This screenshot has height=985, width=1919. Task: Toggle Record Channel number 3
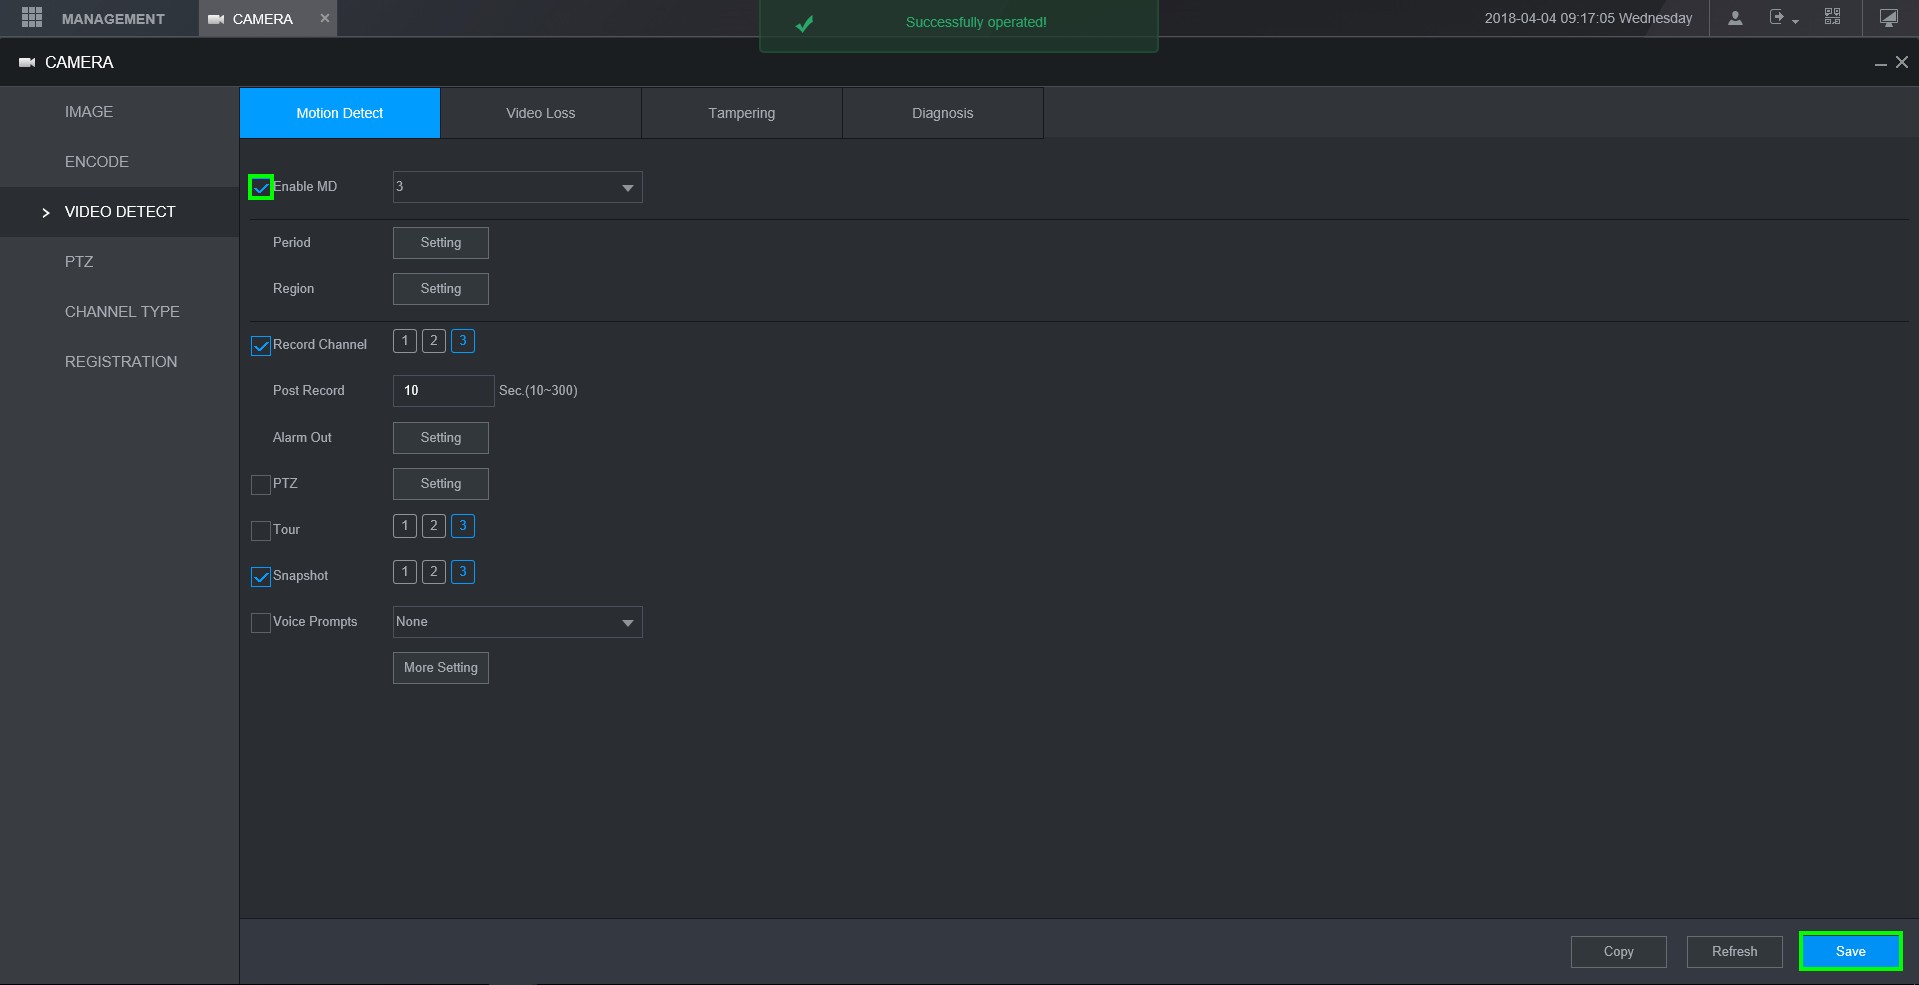(463, 341)
